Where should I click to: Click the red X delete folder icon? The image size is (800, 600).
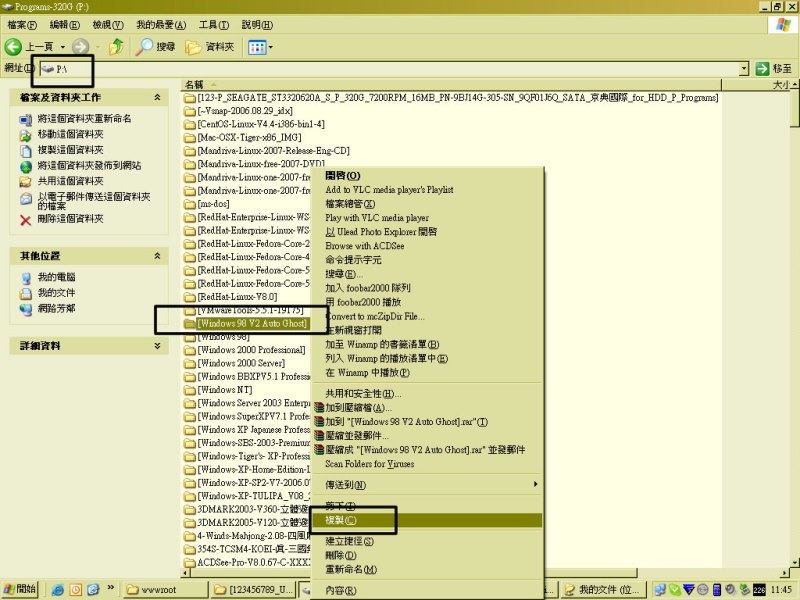tap(26, 220)
